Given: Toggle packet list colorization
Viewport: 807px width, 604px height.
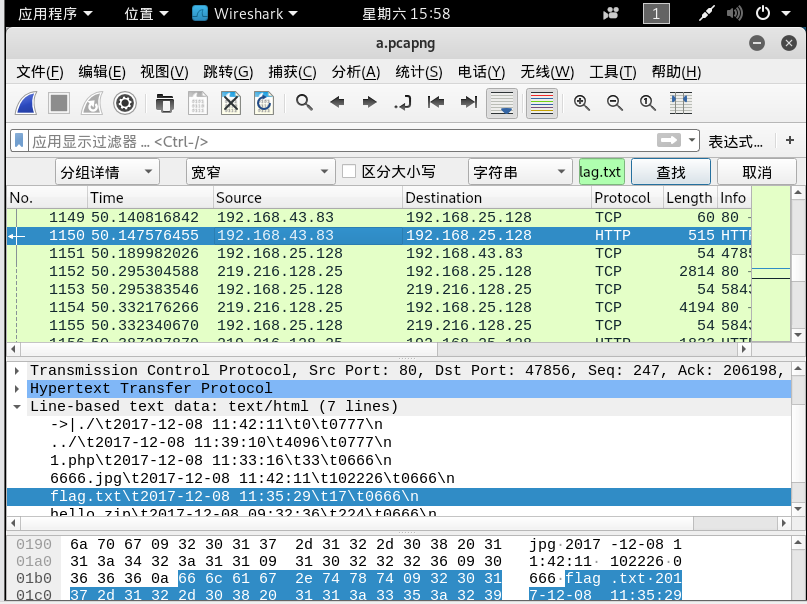Looking at the screenshot, I should coord(541,103).
